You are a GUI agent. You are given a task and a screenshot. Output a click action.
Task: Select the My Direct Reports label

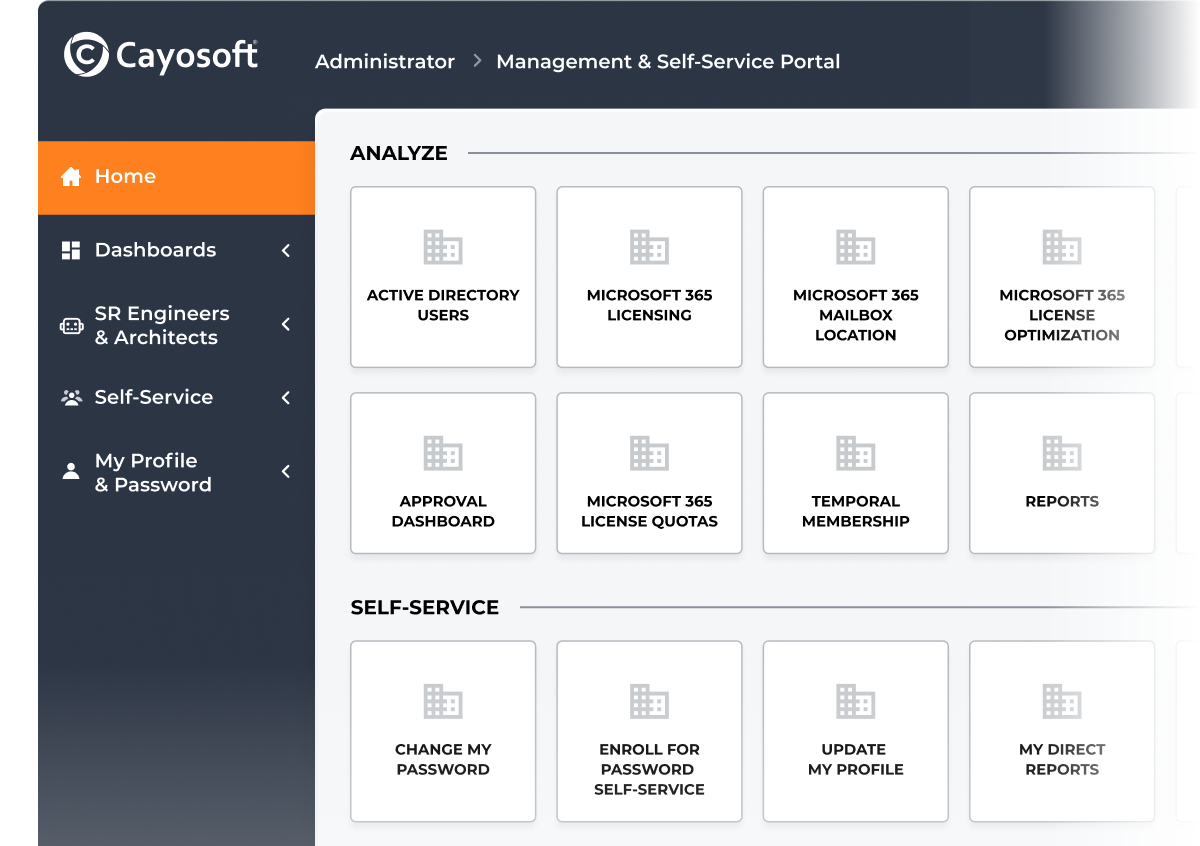(1062, 759)
